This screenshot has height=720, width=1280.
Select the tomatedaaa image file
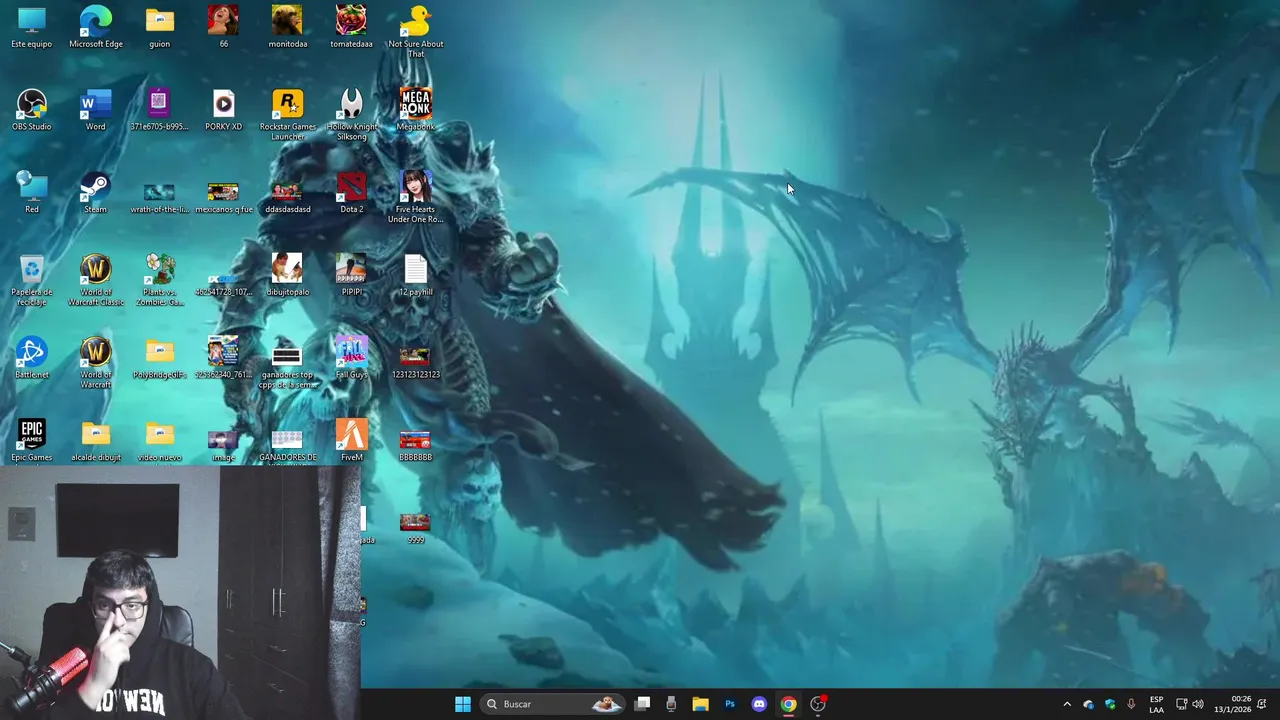tap(351, 27)
